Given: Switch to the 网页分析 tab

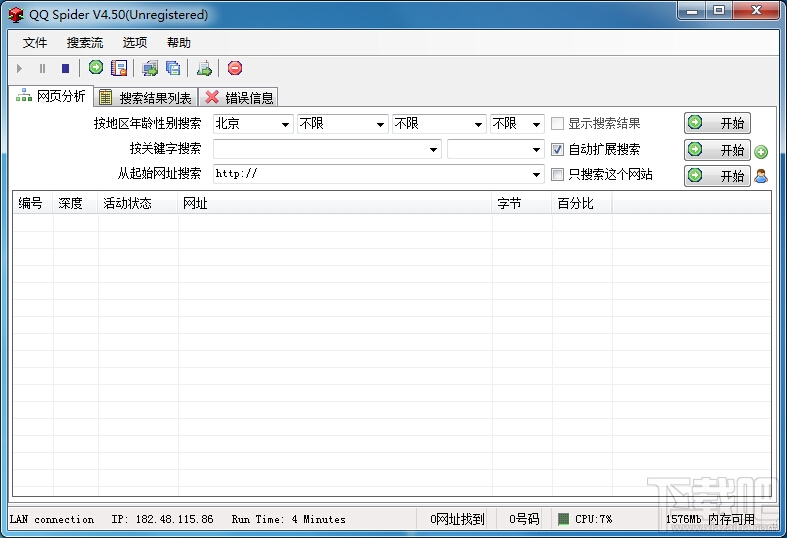Looking at the screenshot, I should pos(51,96).
